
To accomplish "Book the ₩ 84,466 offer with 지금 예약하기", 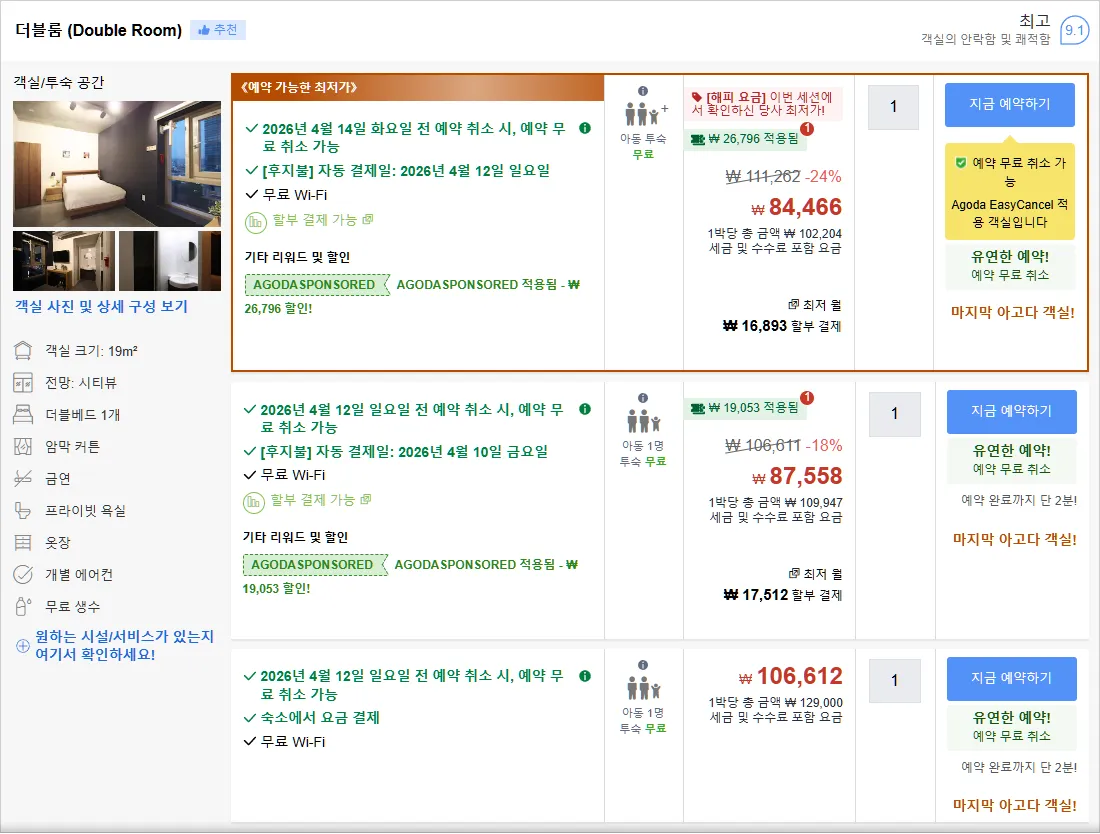I will point(1010,105).
